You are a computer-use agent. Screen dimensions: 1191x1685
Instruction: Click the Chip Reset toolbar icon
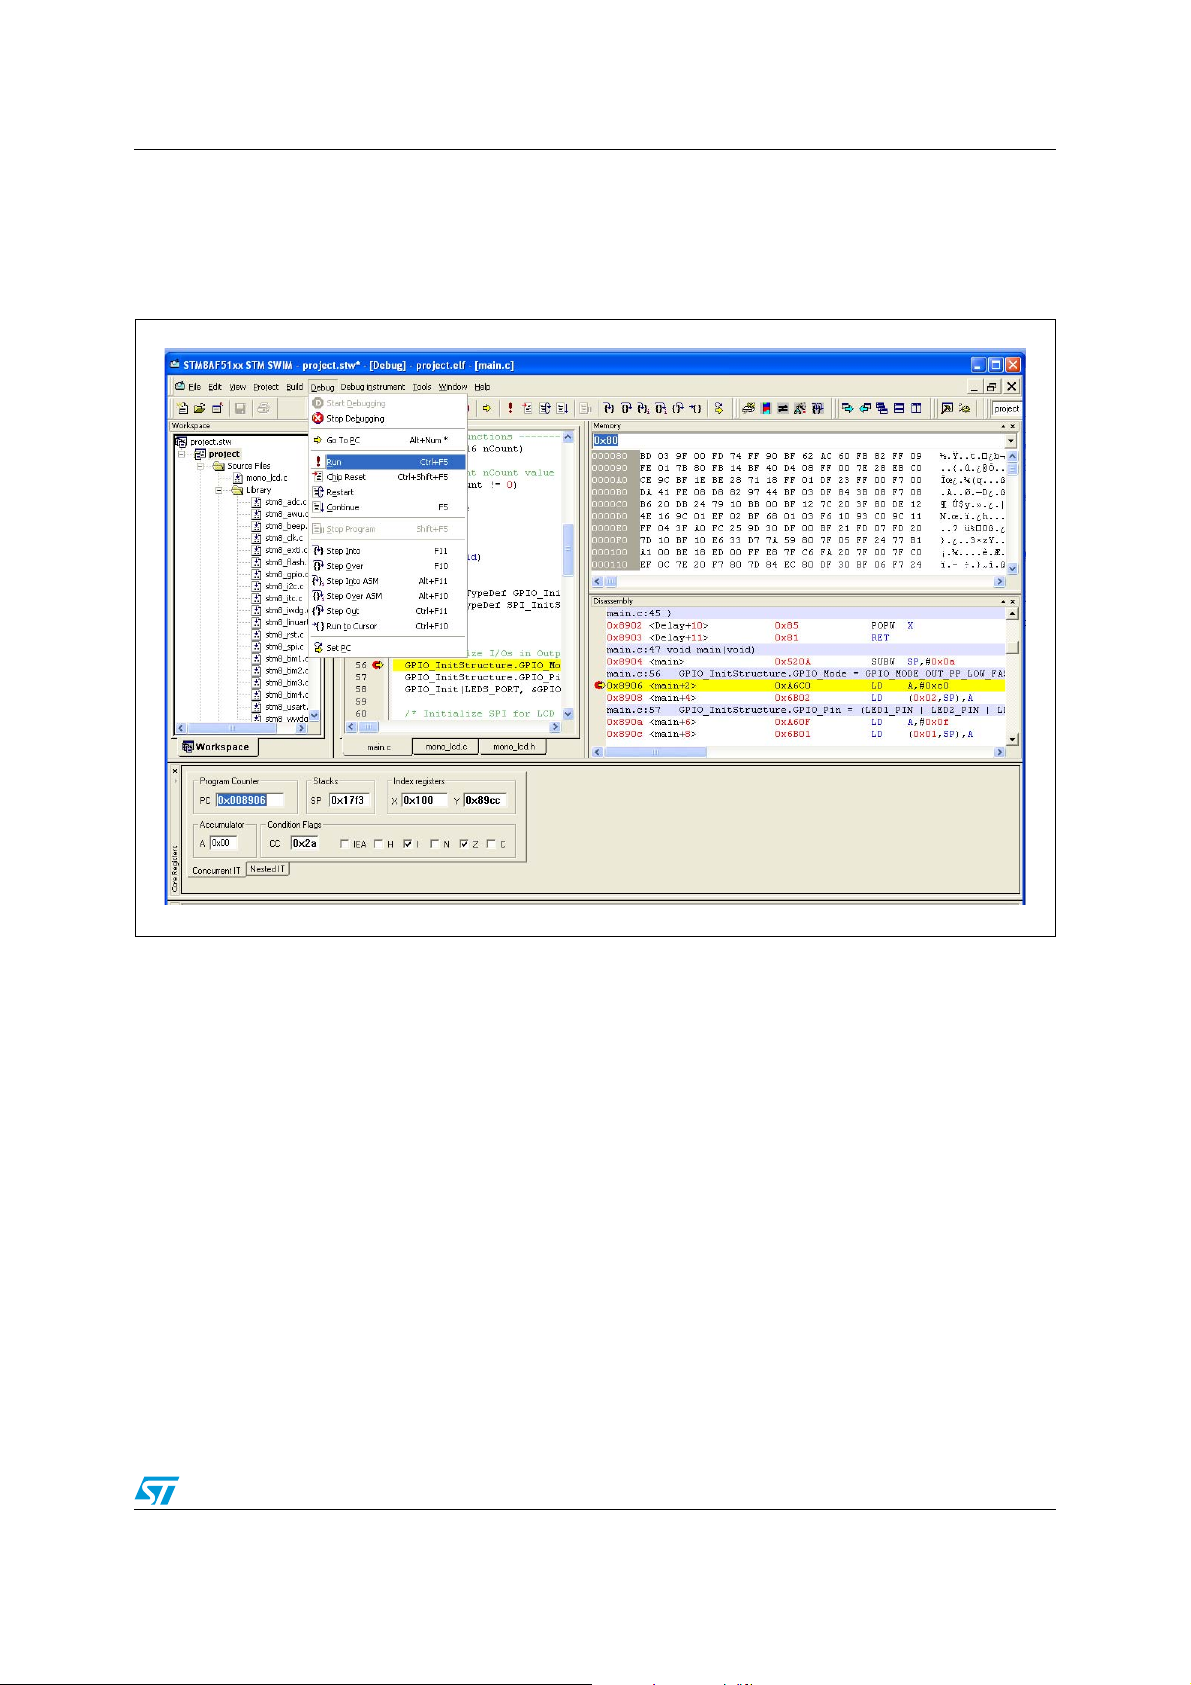click(x=527, y=408)
